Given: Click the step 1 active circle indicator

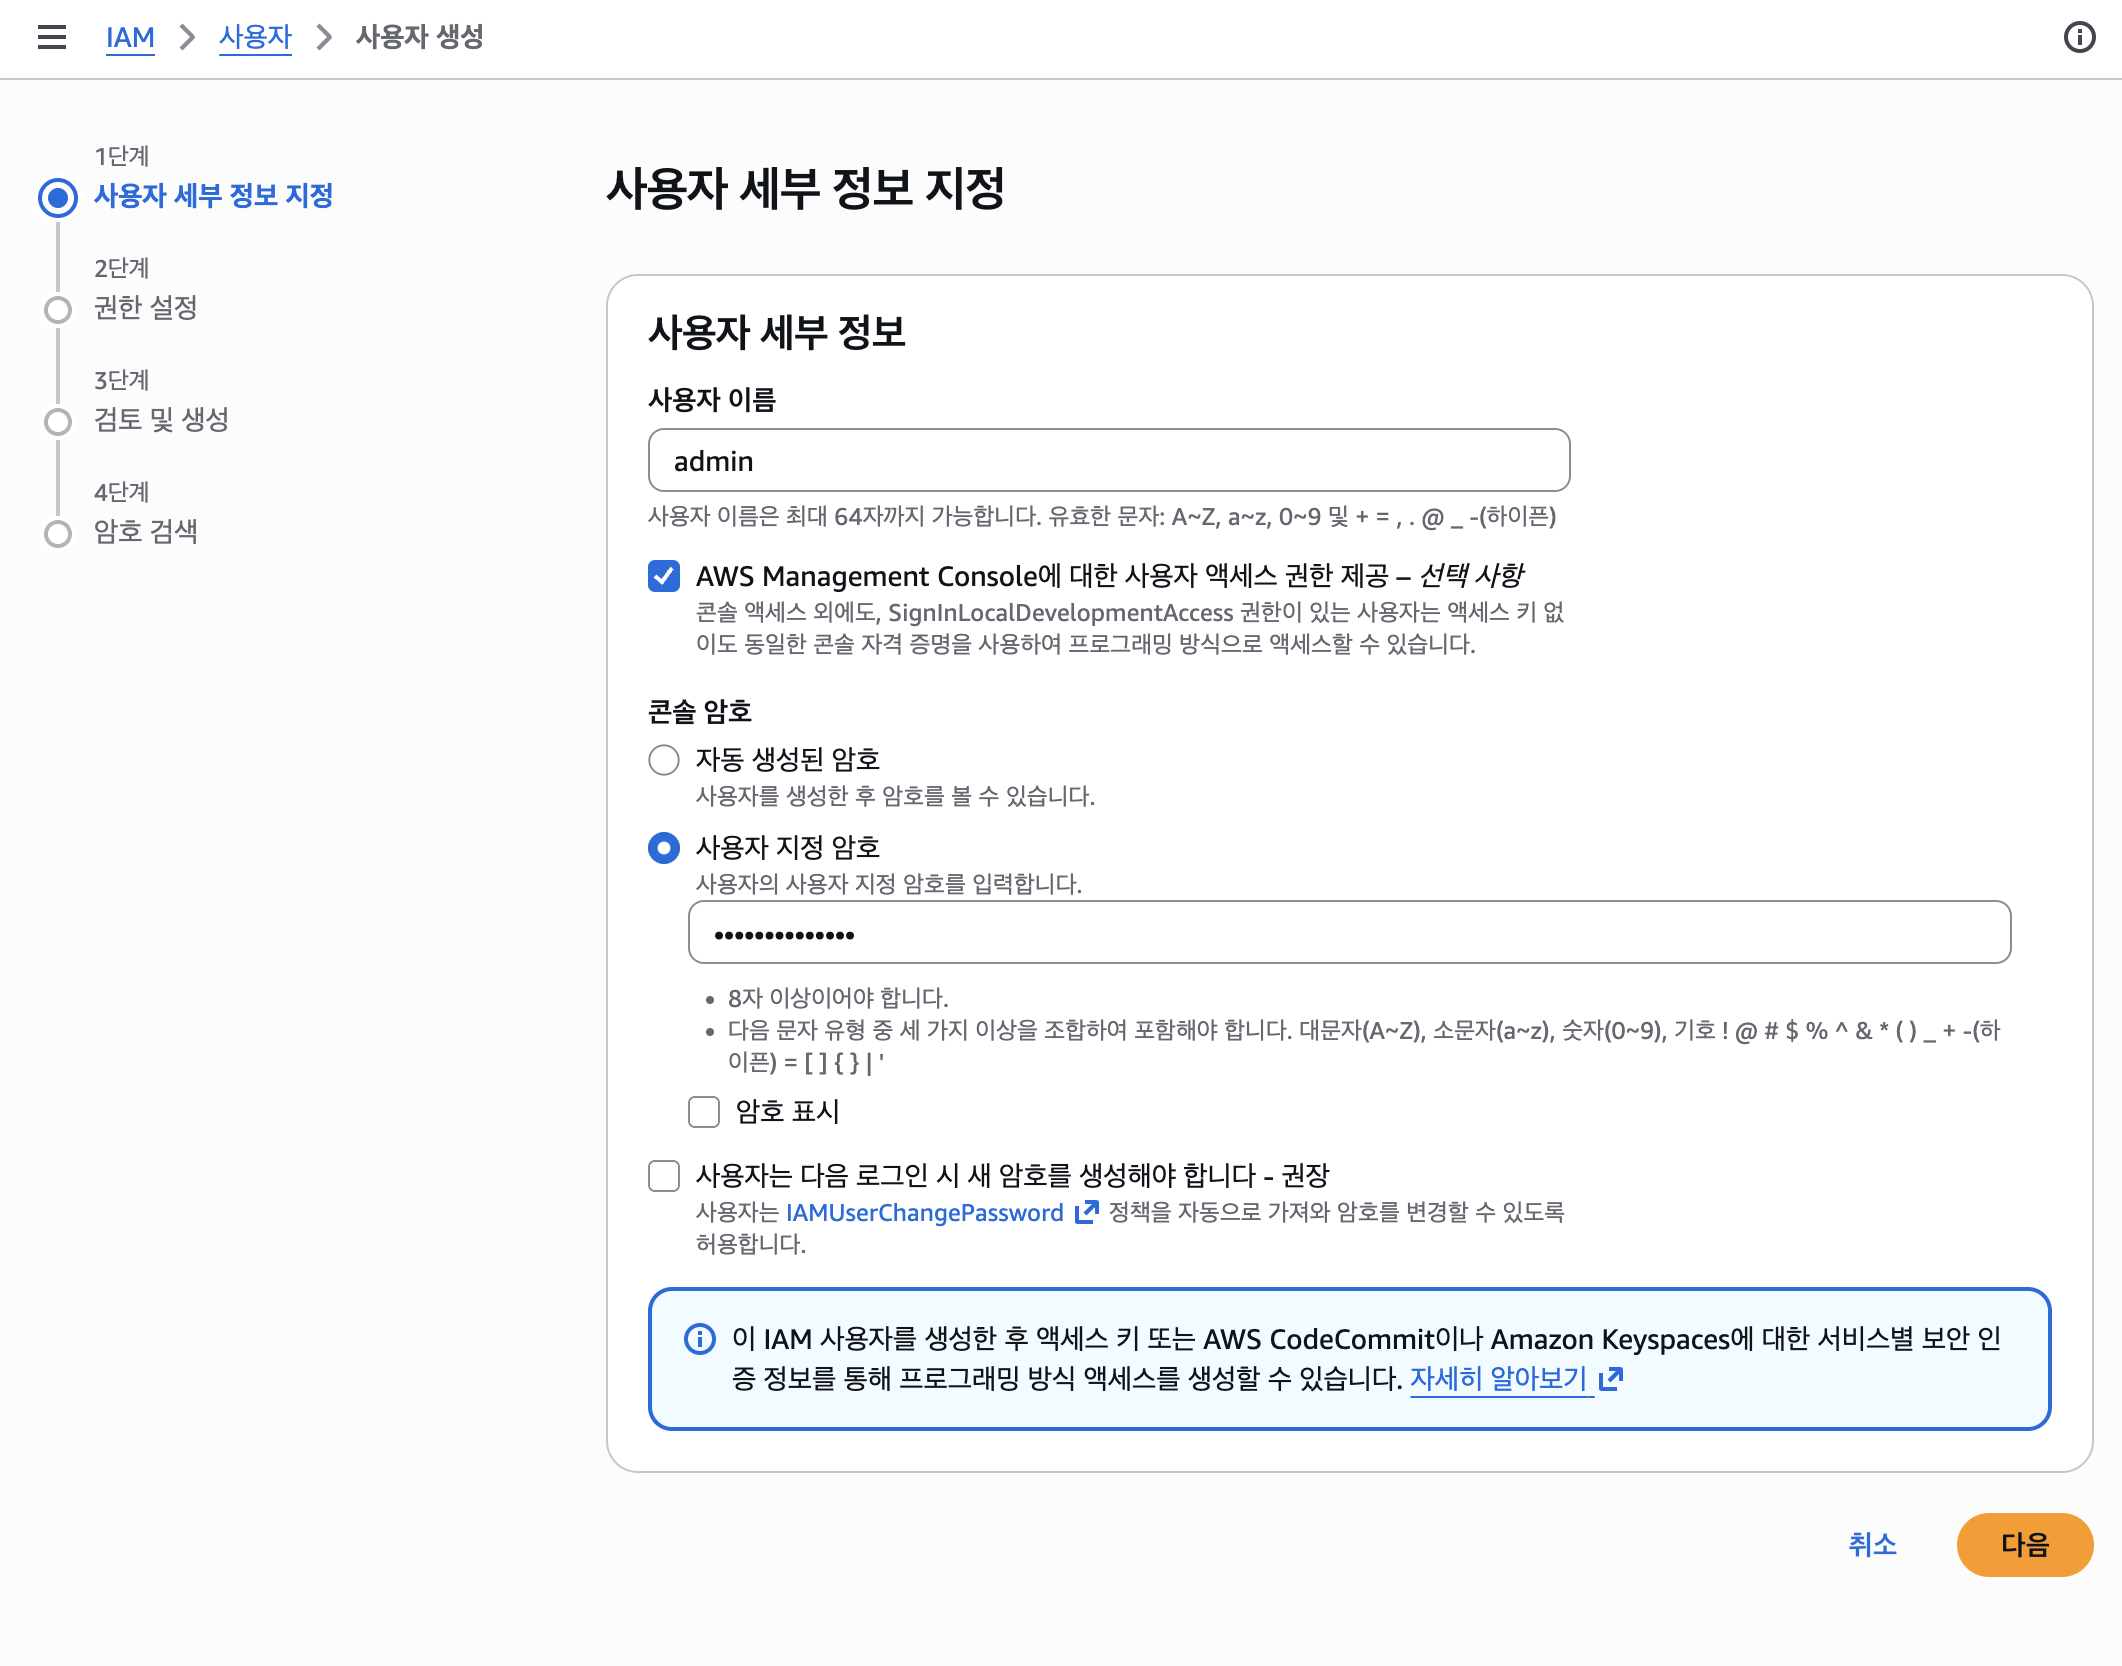Looking at the screenshot, I should pos(58,197).
